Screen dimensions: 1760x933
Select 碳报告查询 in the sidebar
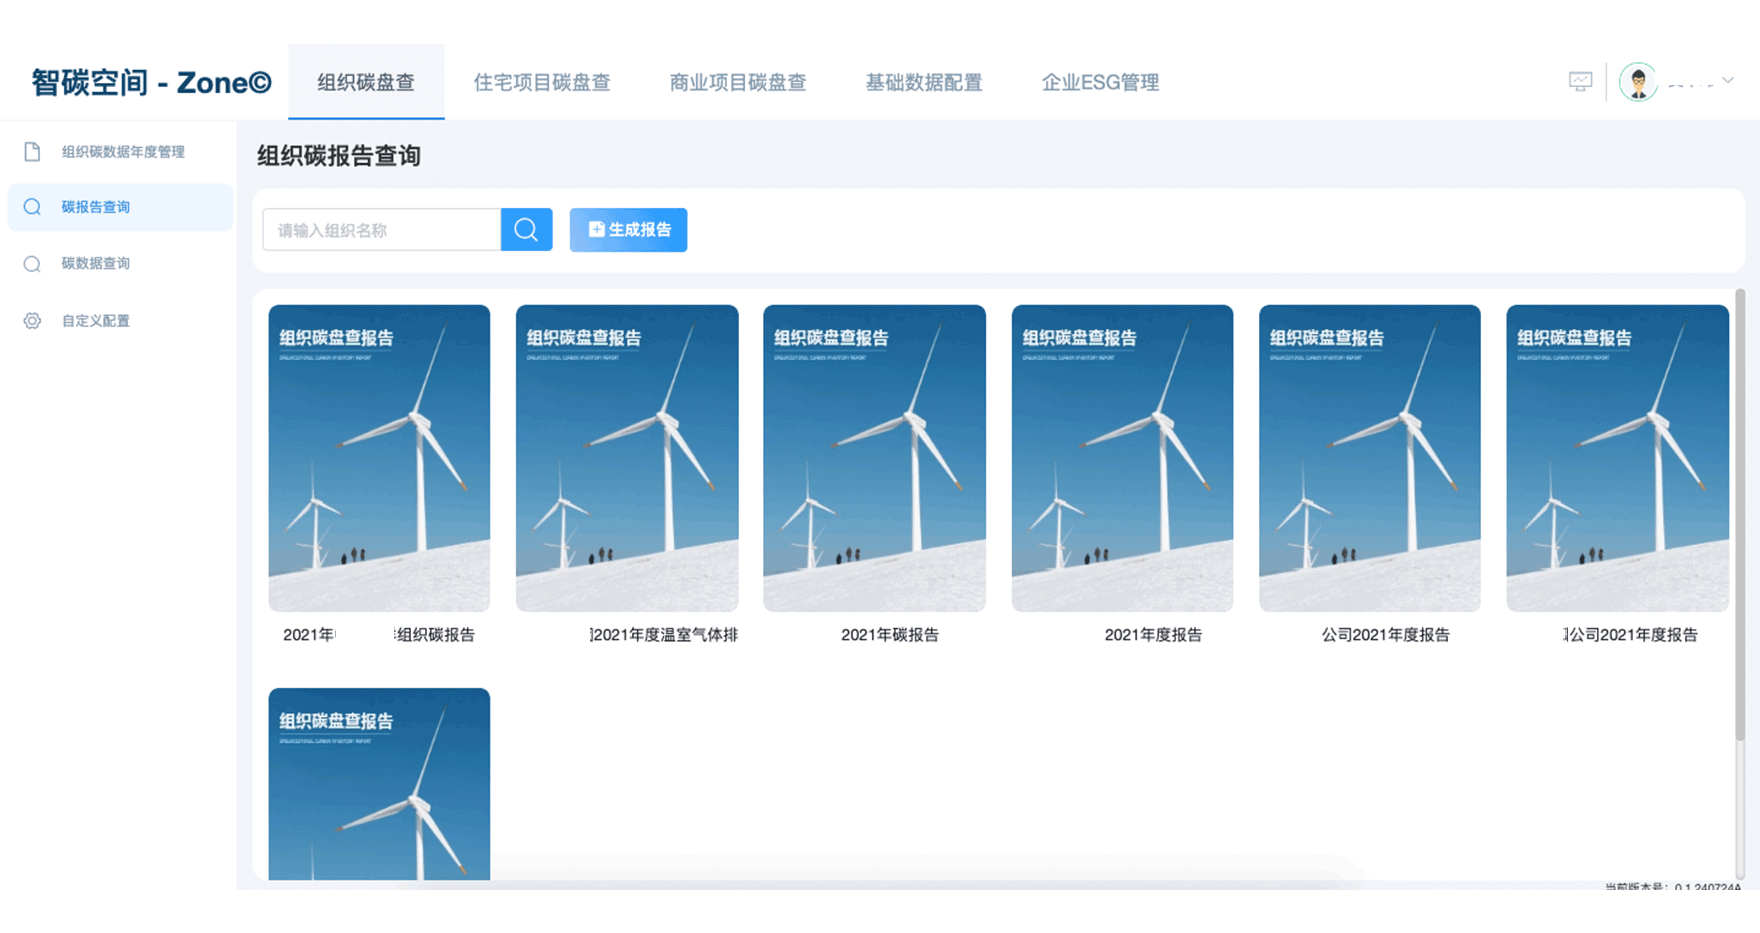point(120,207)
